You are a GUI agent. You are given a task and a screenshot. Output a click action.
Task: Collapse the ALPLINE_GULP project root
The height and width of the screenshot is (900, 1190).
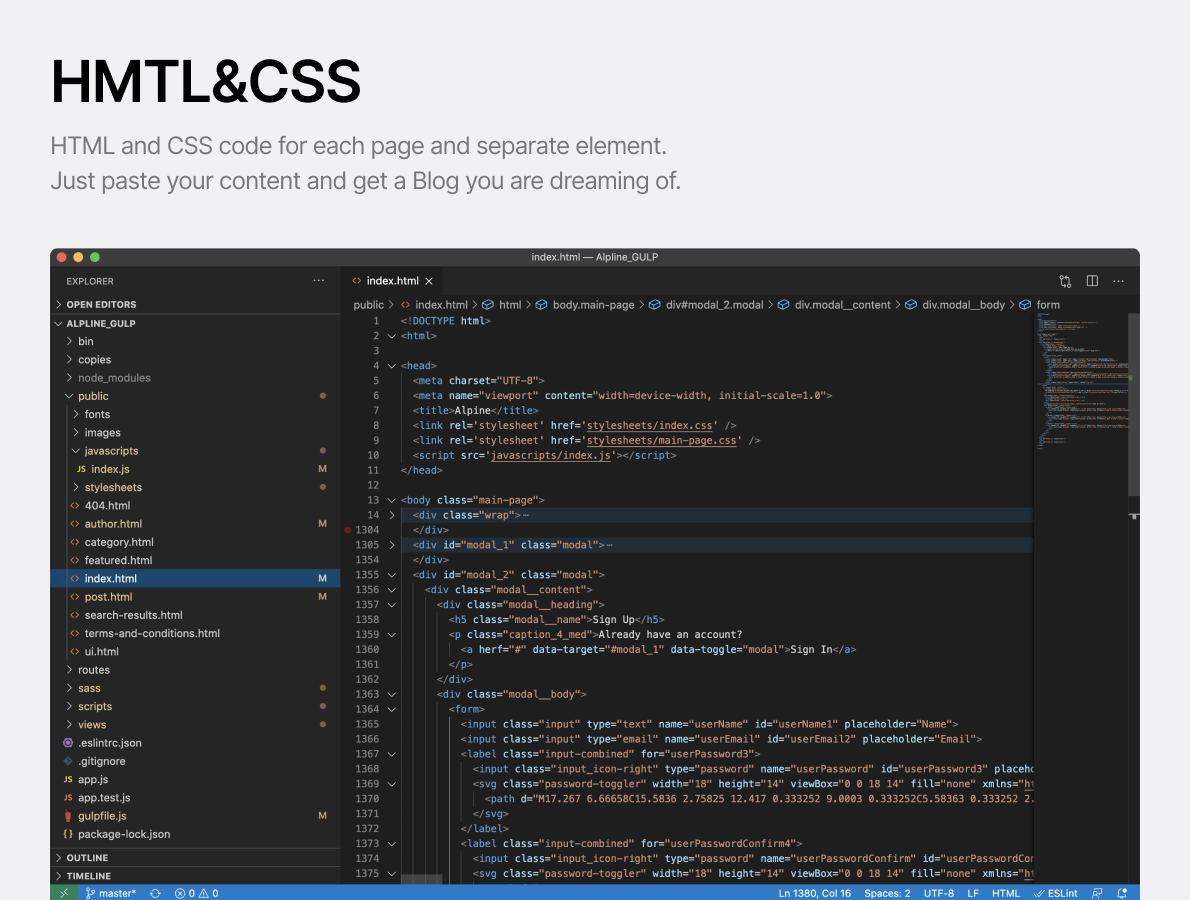click(x=195, y=323)
